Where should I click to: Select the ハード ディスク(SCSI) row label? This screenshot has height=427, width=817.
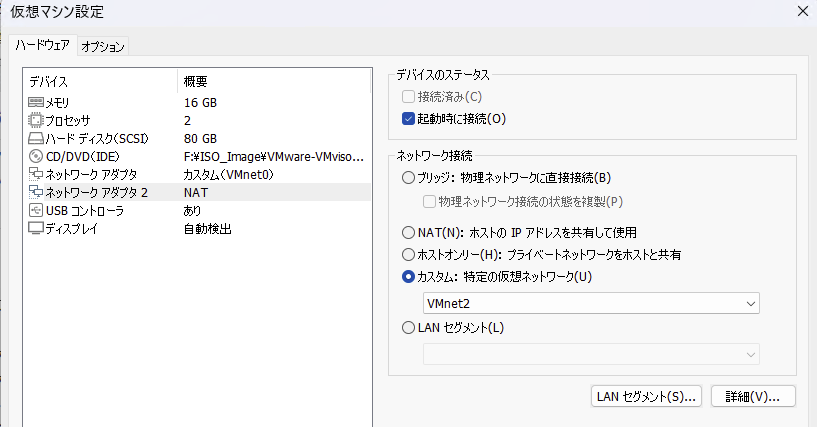[x=97, y=139]
